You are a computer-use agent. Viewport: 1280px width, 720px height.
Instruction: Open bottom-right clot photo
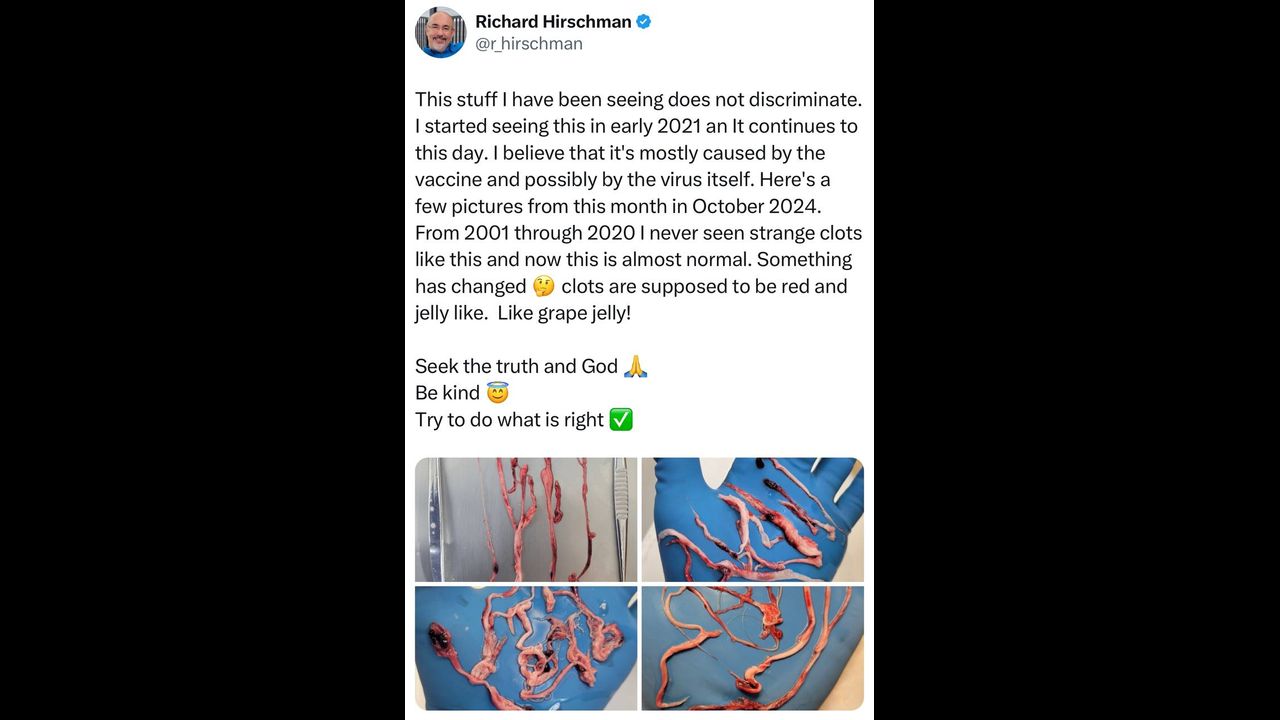752,648
